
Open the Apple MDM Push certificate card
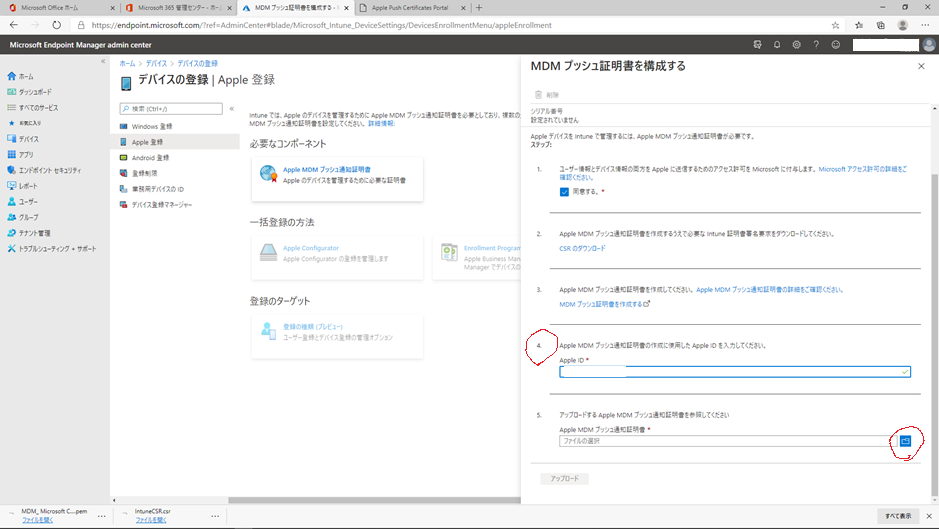[337, 179]
